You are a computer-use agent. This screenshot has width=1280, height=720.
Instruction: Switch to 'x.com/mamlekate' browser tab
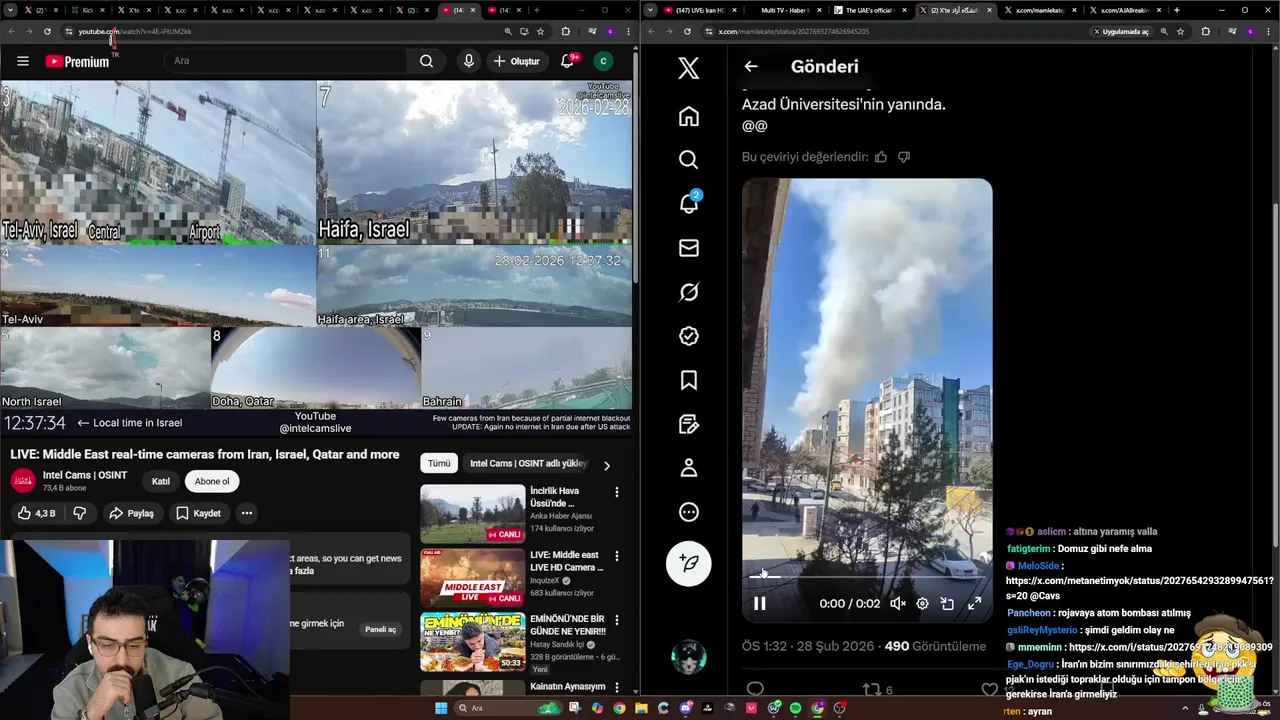(x=1040, y=10)
